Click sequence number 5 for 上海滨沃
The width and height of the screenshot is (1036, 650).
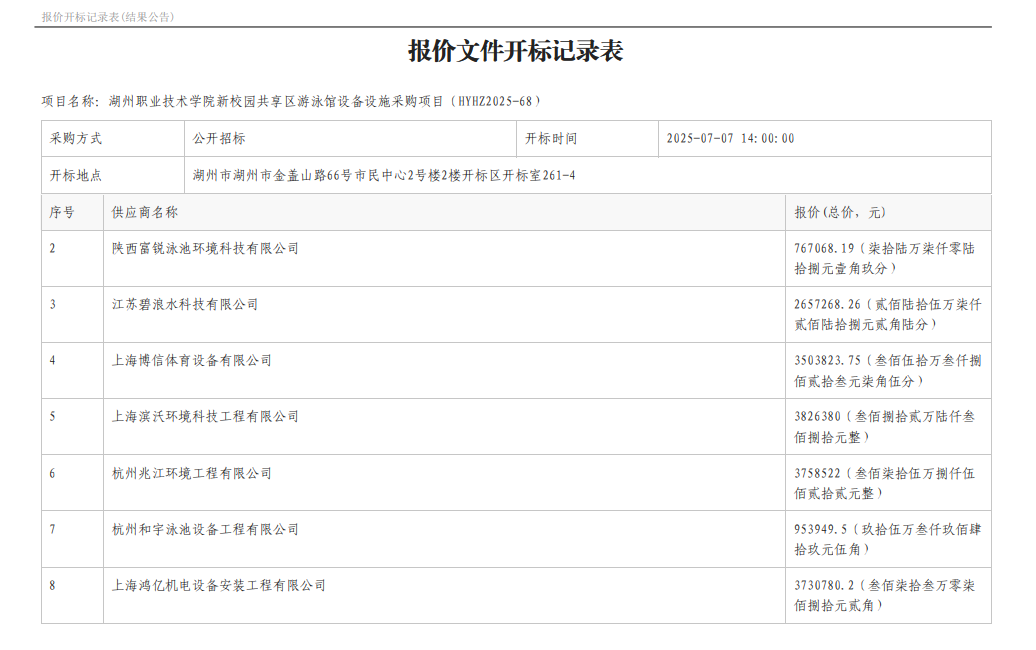point(52,417)
